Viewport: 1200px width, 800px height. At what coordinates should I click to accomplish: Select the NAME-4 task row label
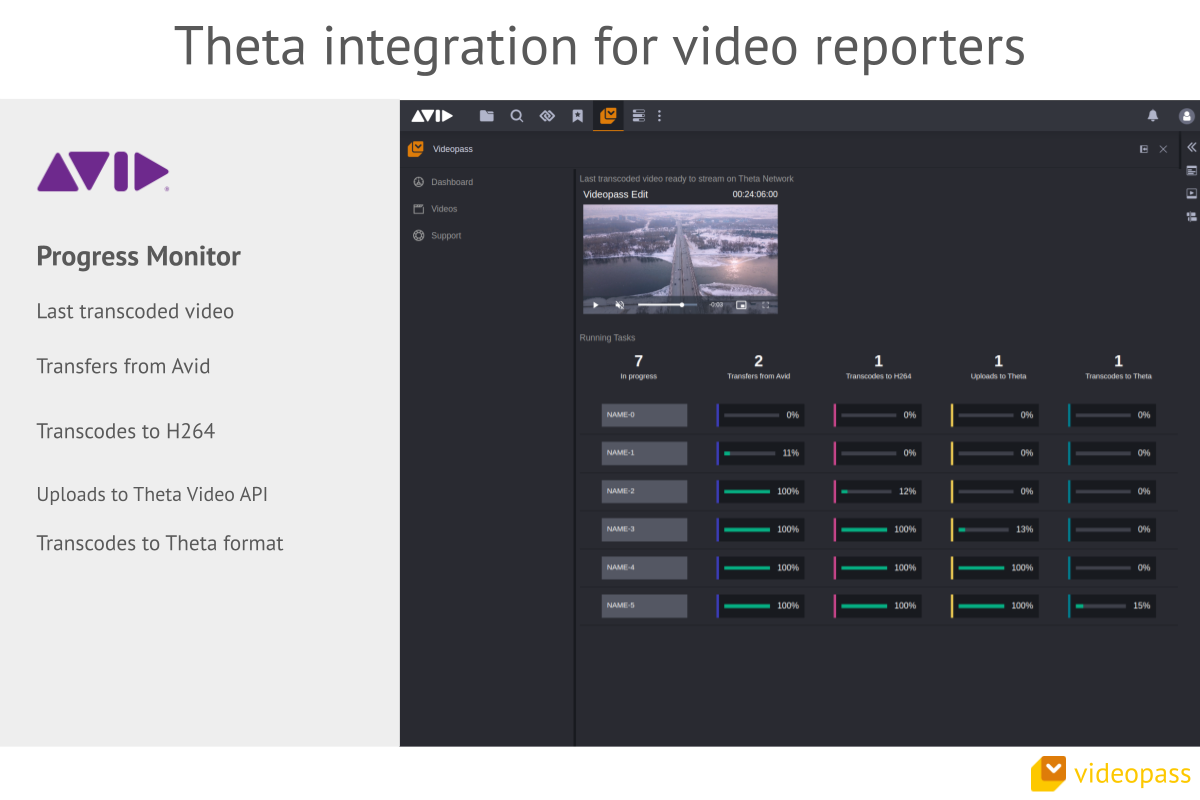tap(644, 567)
